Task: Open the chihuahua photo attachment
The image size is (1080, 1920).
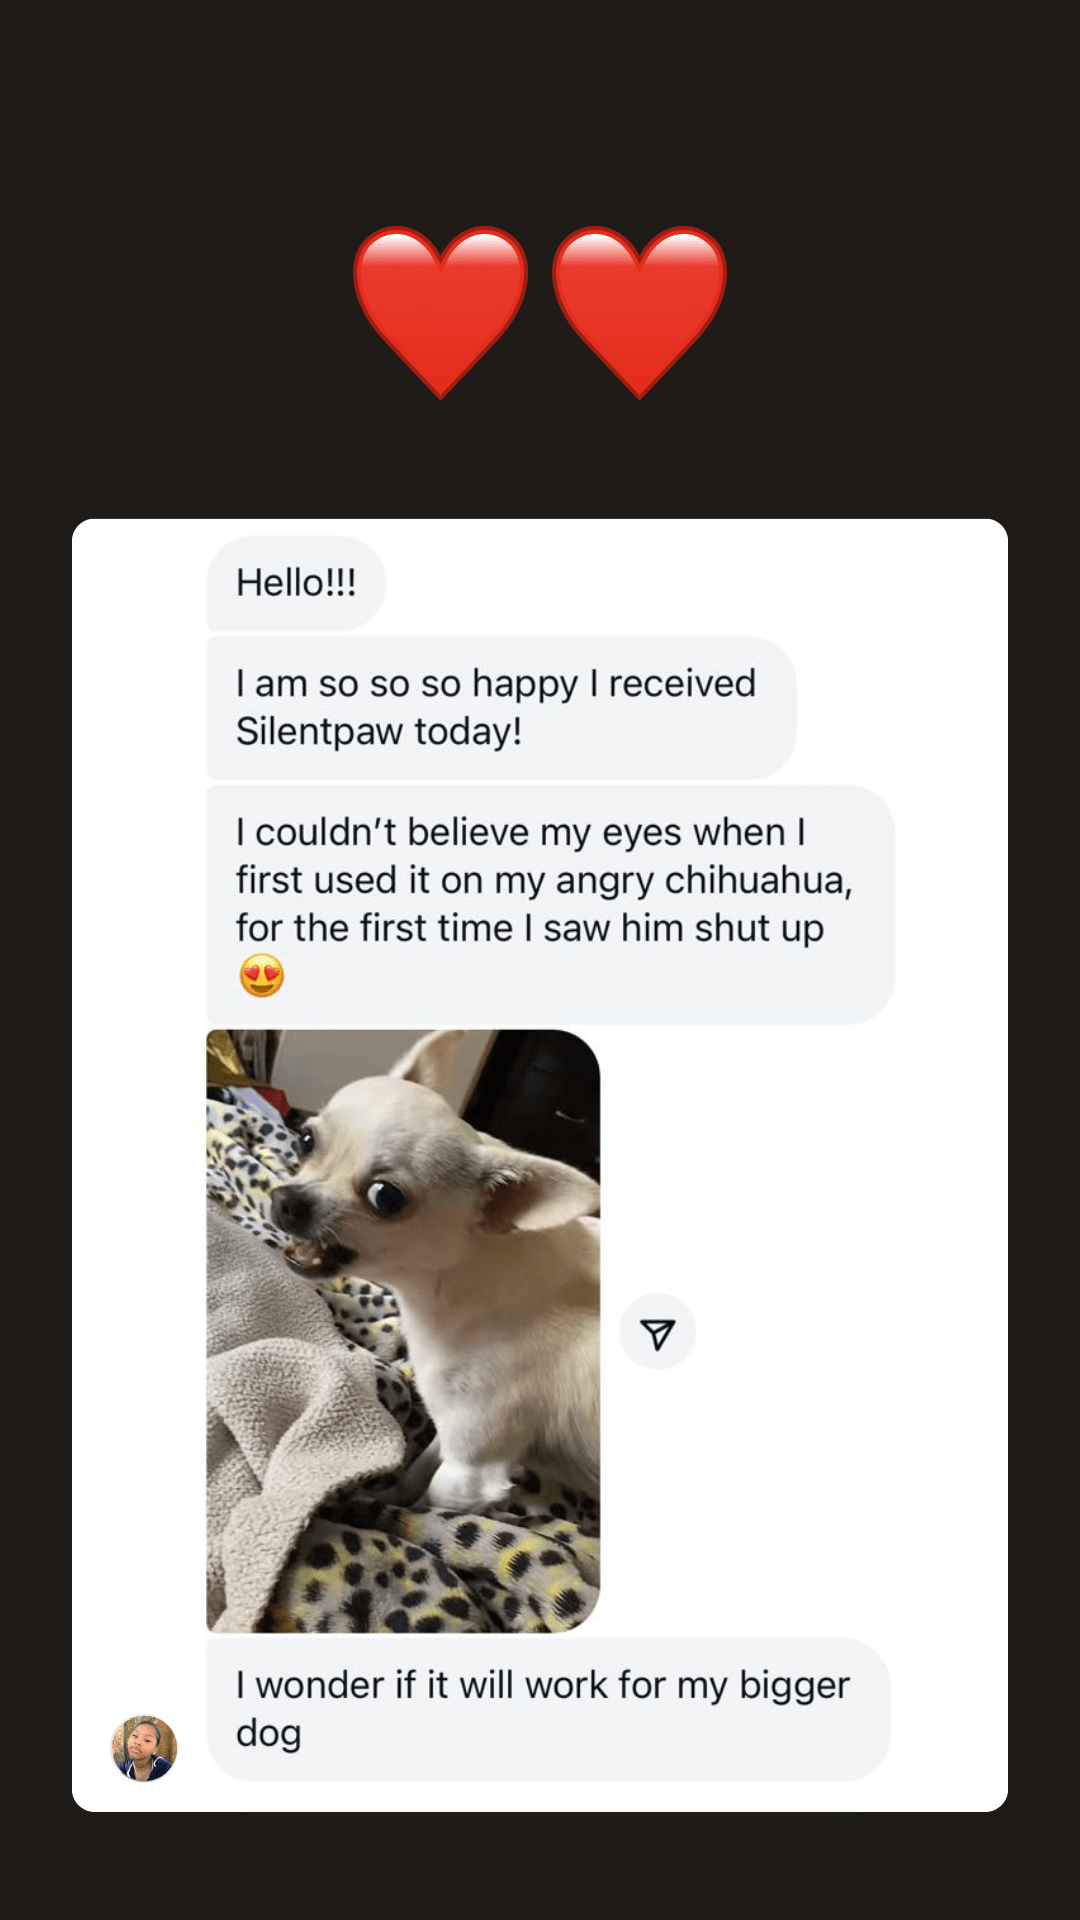Action: pyautogui.click(x=403, y=1330)
